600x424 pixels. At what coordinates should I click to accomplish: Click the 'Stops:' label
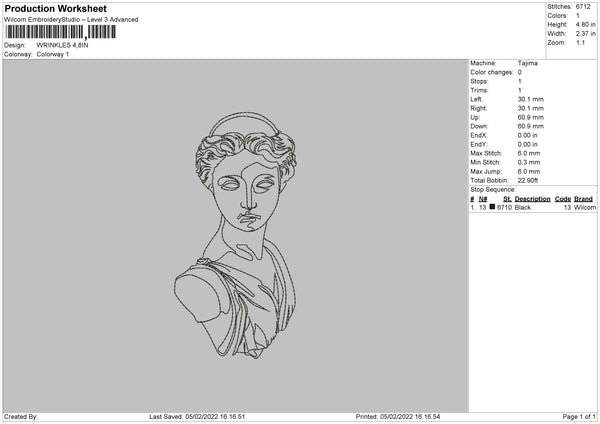479,82
